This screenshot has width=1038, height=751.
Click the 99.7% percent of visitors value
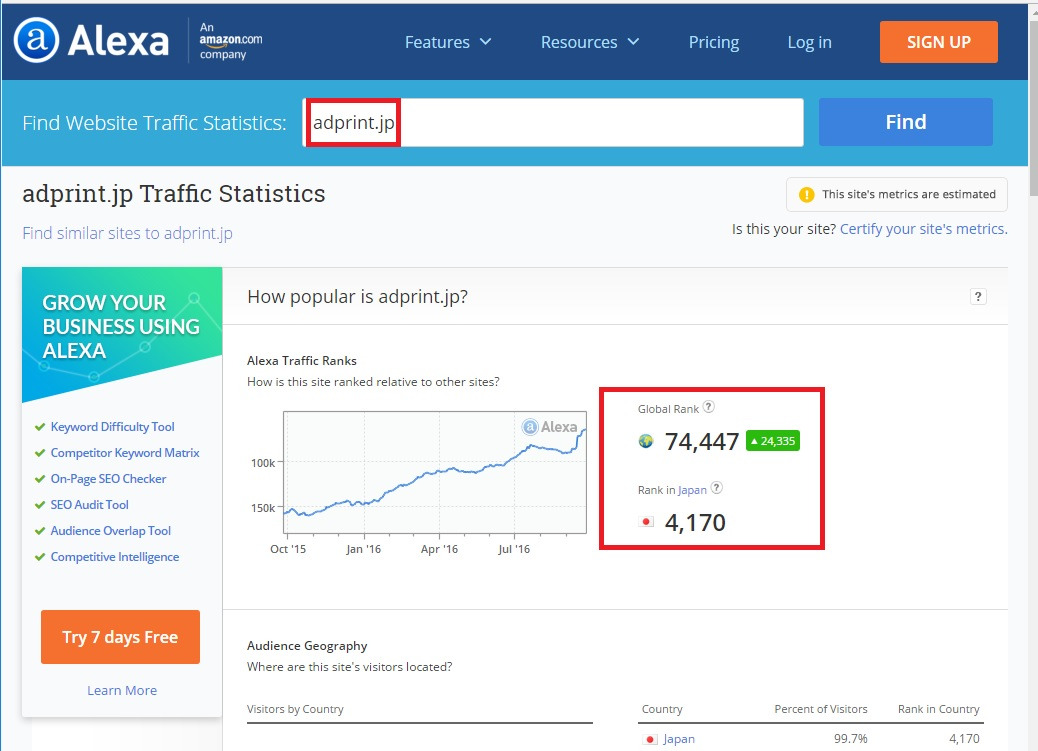tap(851, 739)
